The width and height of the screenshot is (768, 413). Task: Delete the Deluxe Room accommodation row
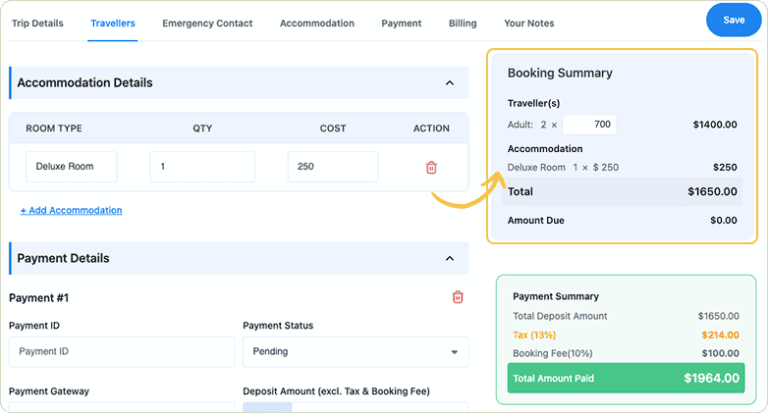pos(431,167)
